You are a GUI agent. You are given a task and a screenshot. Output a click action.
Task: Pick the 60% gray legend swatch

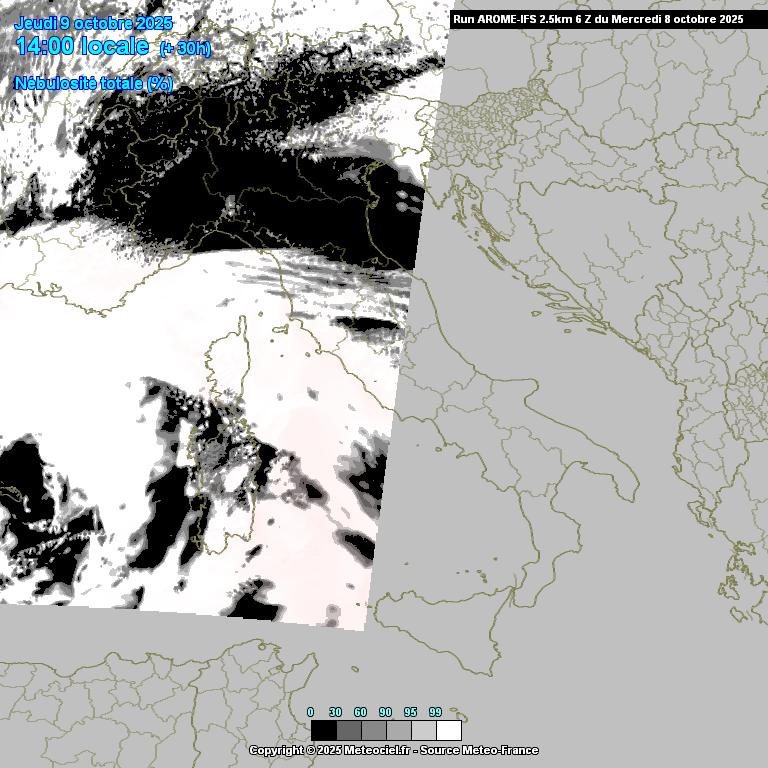coord(373,730)
